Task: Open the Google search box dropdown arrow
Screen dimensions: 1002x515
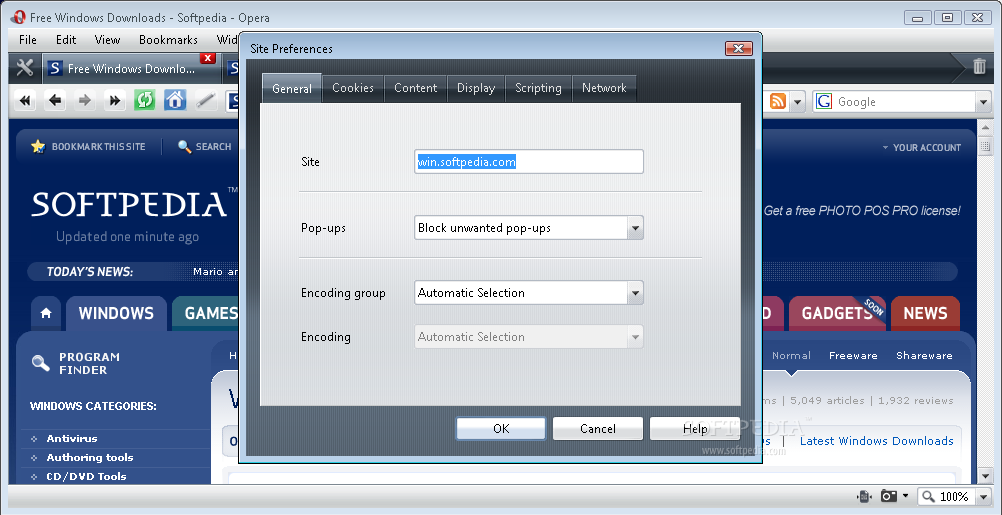Action: [x=983, y=102]
